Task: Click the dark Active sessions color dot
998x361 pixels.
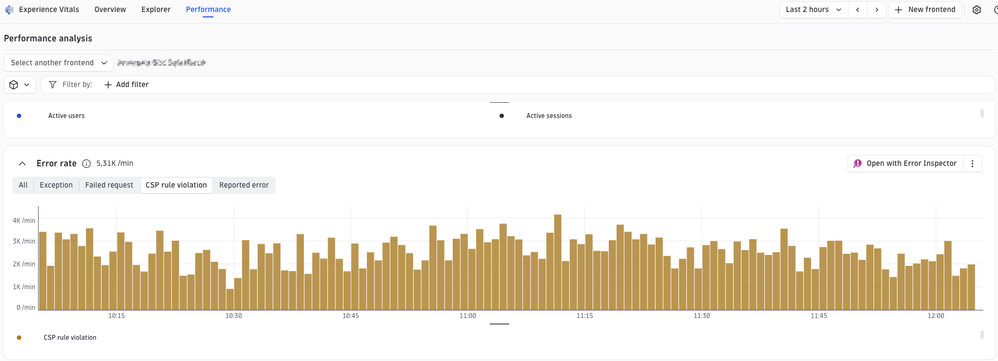Action: 502,116
